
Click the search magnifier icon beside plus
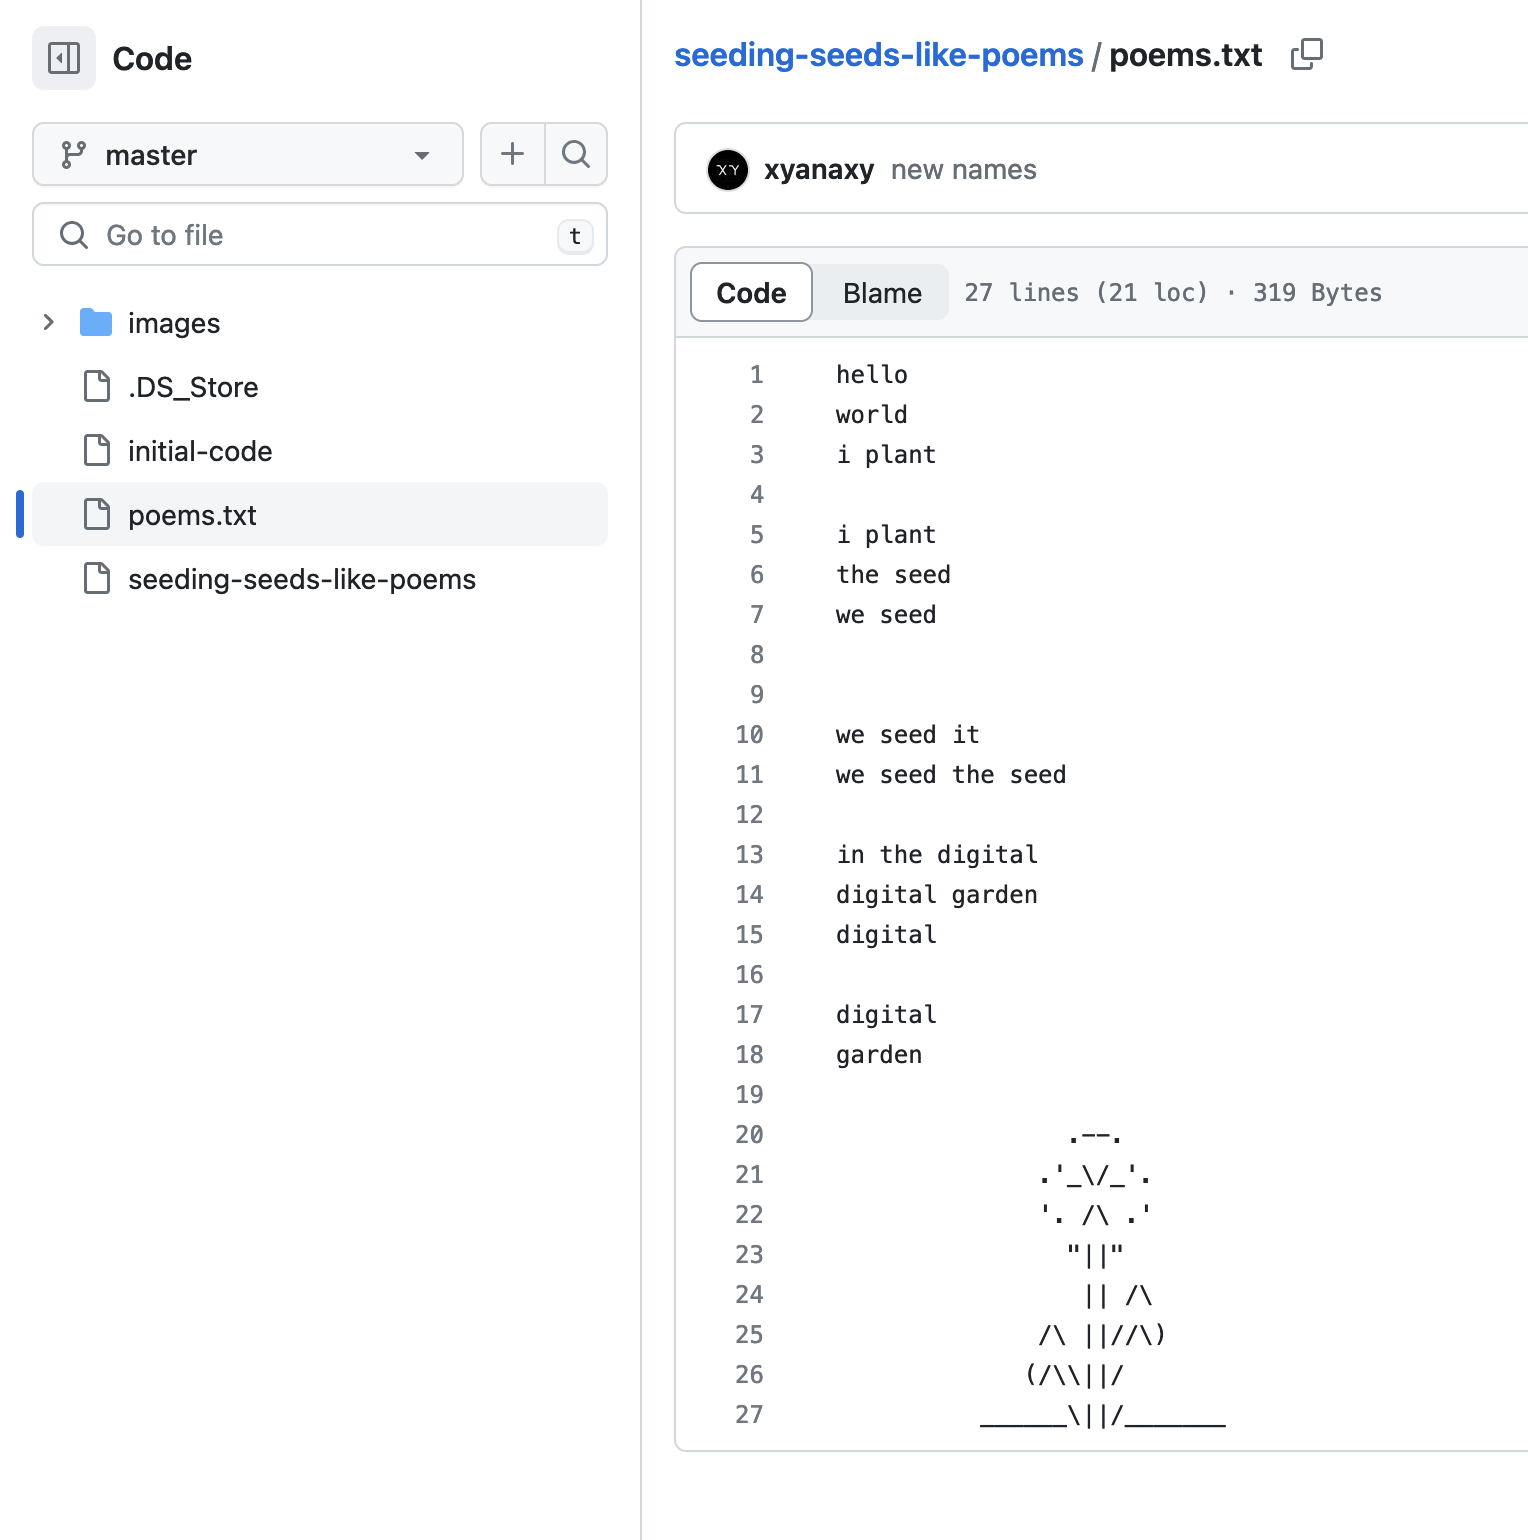[x=576, y=154]
